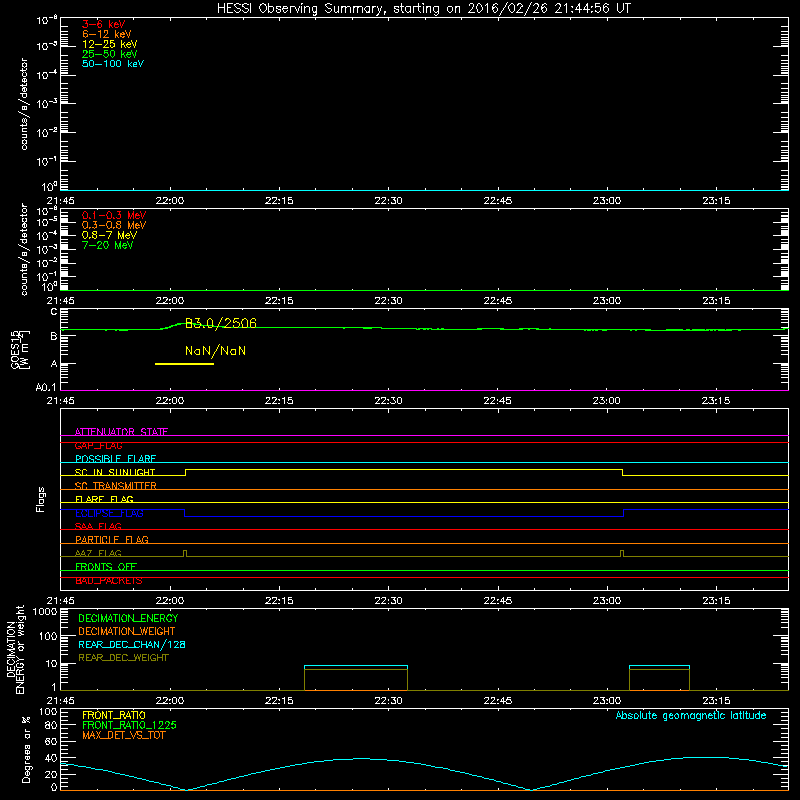Select the REAR_DEC_CHAN/128 legend label
Viewport: 800px width, 800px height.
tap(132, 644)
